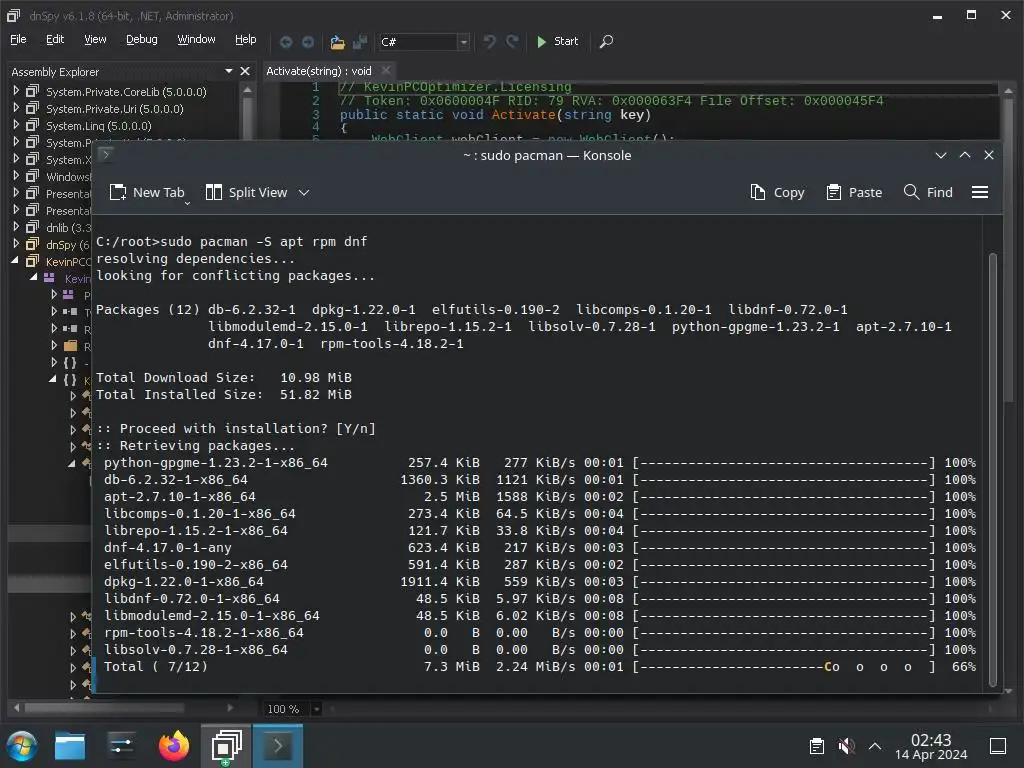
Task: Open system settings taskbar icon
Action: point(122,746)
